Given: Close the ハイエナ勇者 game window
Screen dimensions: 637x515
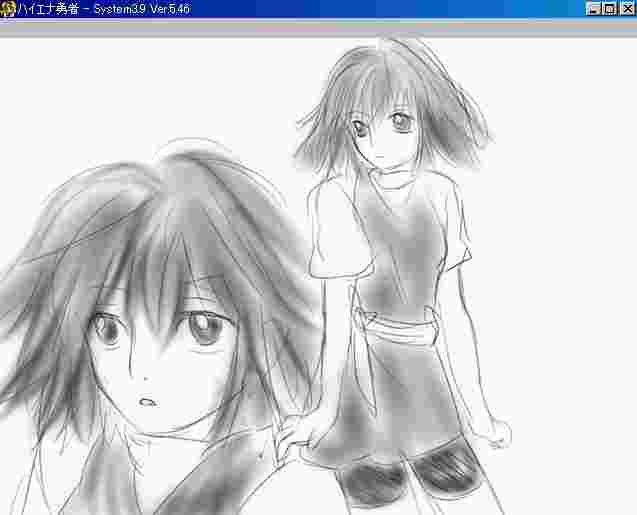Looking at the screenshot, I should coord(625,9).
